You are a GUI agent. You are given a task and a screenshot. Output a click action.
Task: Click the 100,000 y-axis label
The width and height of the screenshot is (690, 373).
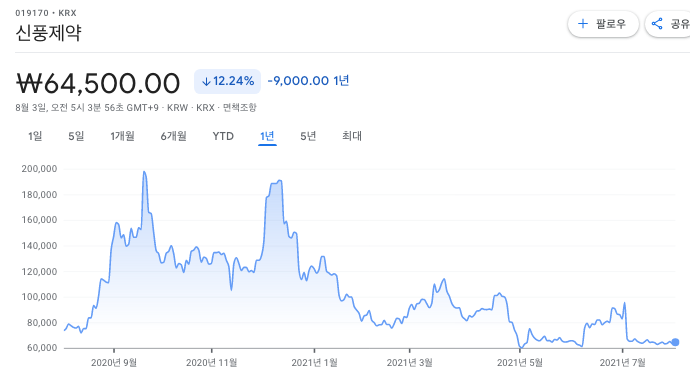tap(40, 297)
